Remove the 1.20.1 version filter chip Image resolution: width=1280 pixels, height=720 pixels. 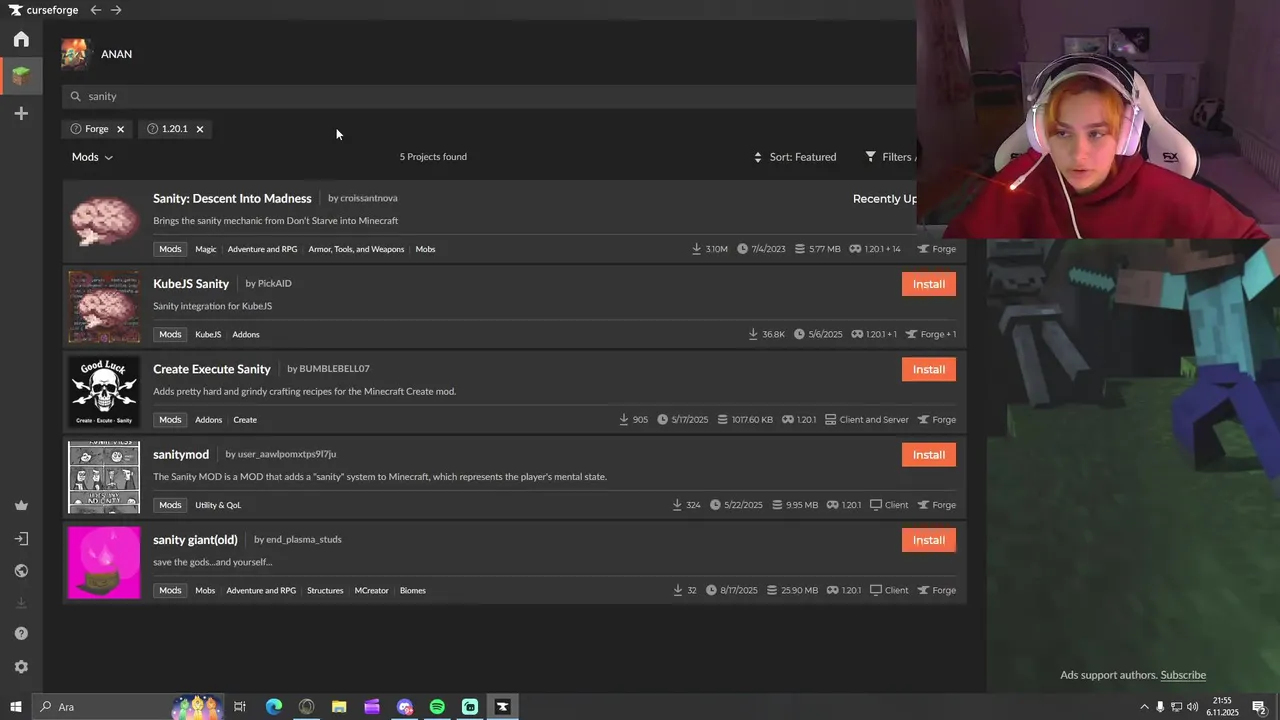[x=199, y=129]
